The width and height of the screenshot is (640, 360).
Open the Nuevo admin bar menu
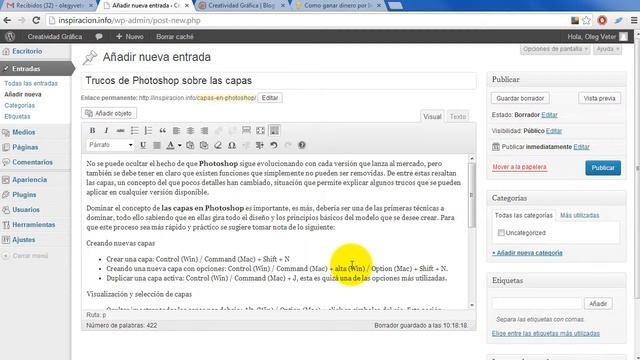click(130, 36)
